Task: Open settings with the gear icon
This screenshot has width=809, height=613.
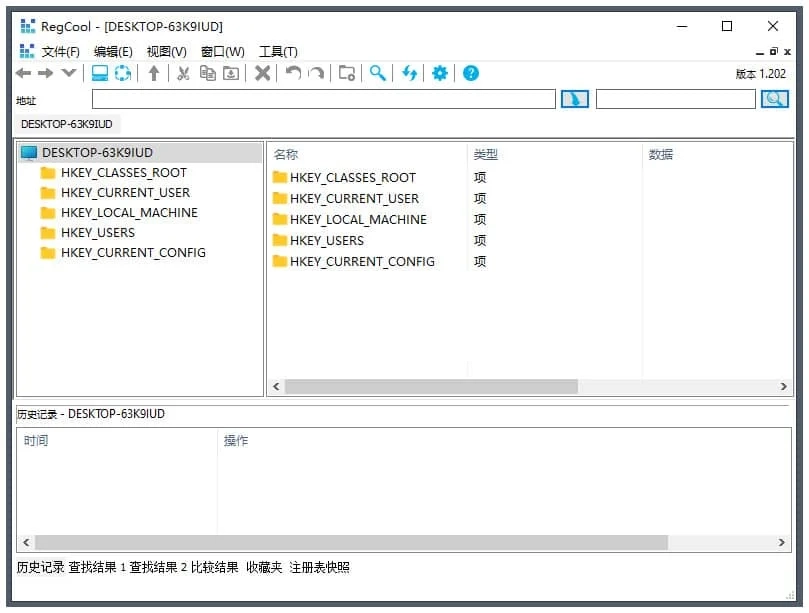Action: (439, 73)
